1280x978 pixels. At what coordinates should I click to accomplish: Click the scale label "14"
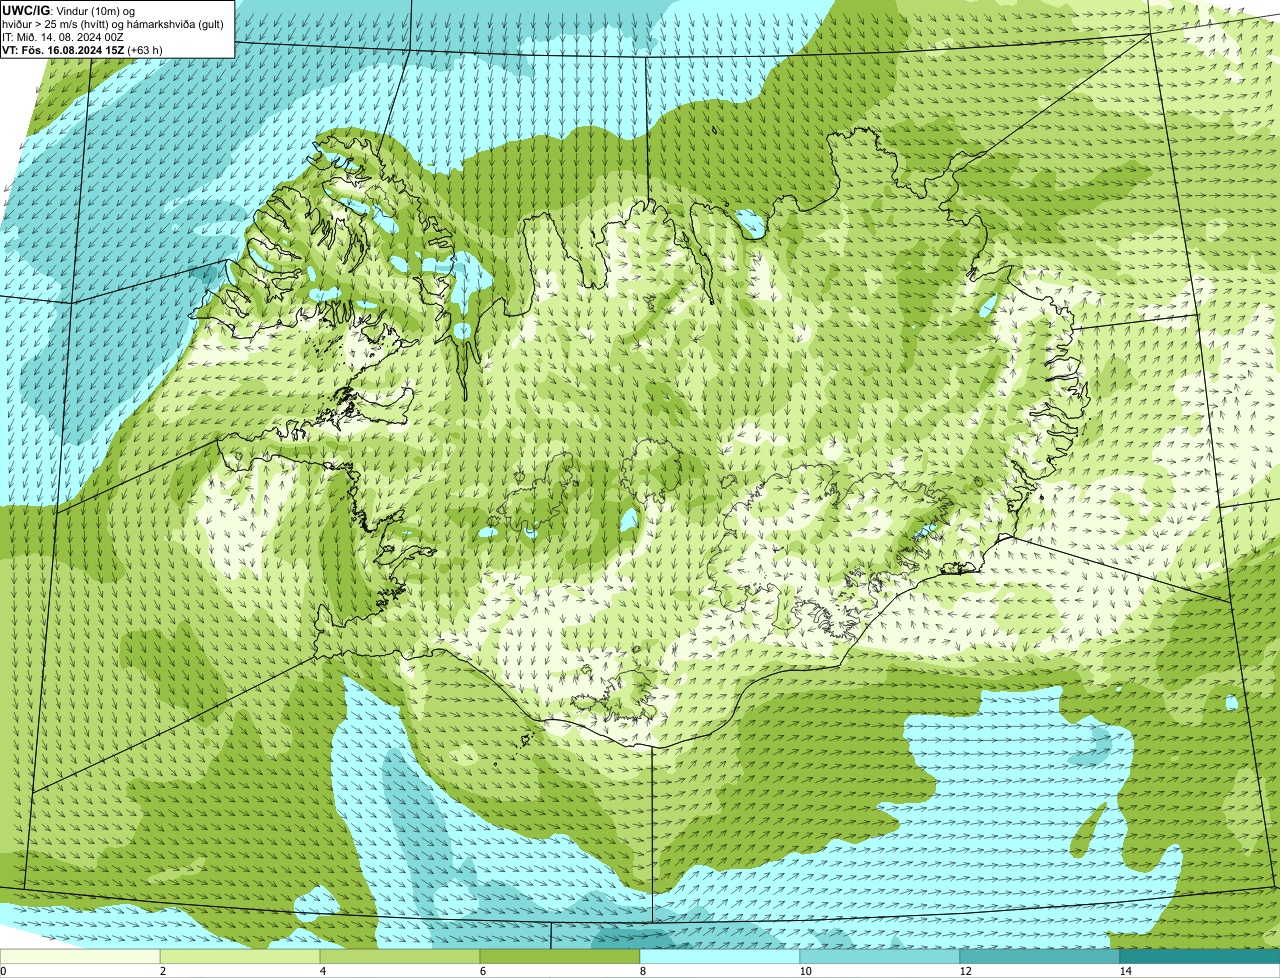[x=1125, y=971]
